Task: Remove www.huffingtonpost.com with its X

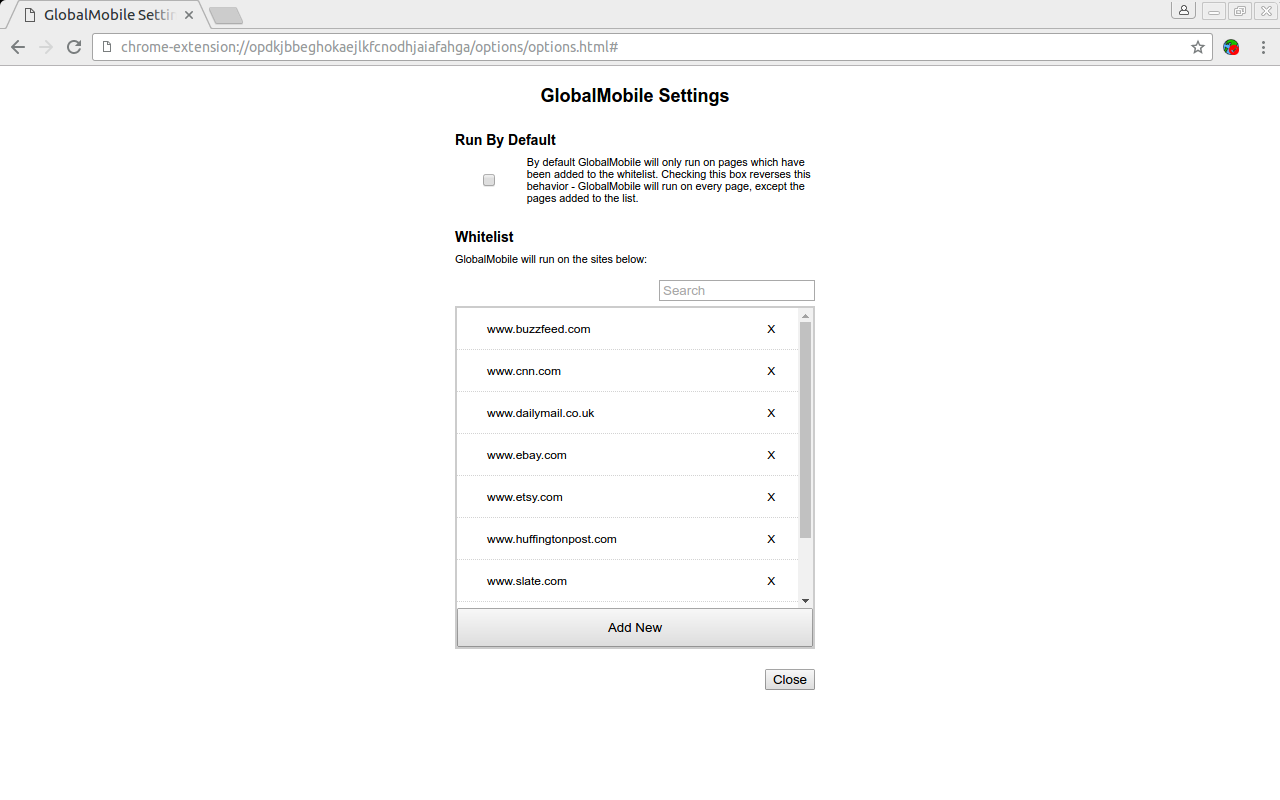Action: click(771, 539)
